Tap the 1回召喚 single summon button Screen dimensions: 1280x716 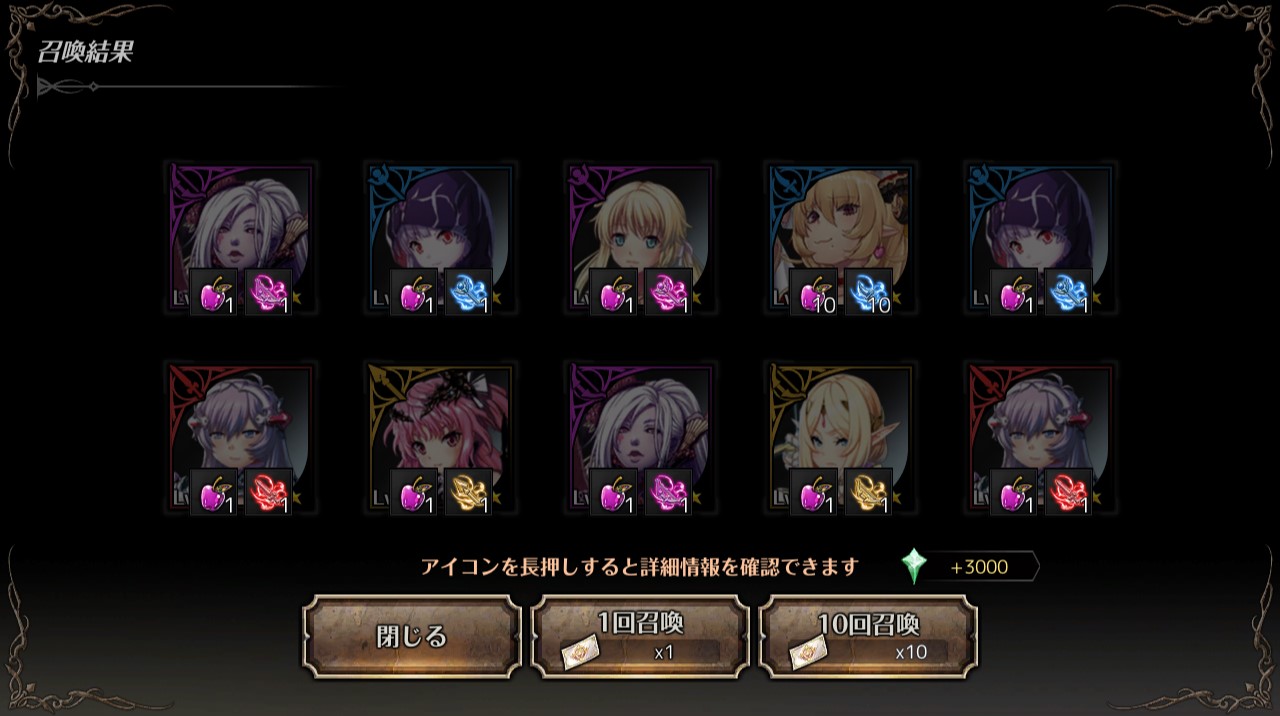point(640,636)
